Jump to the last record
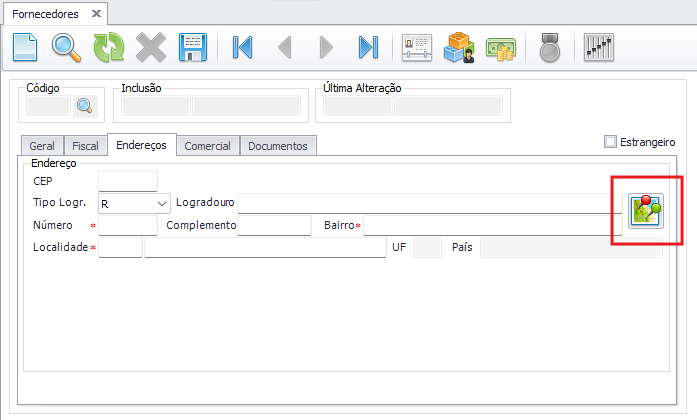 (368, 47)
